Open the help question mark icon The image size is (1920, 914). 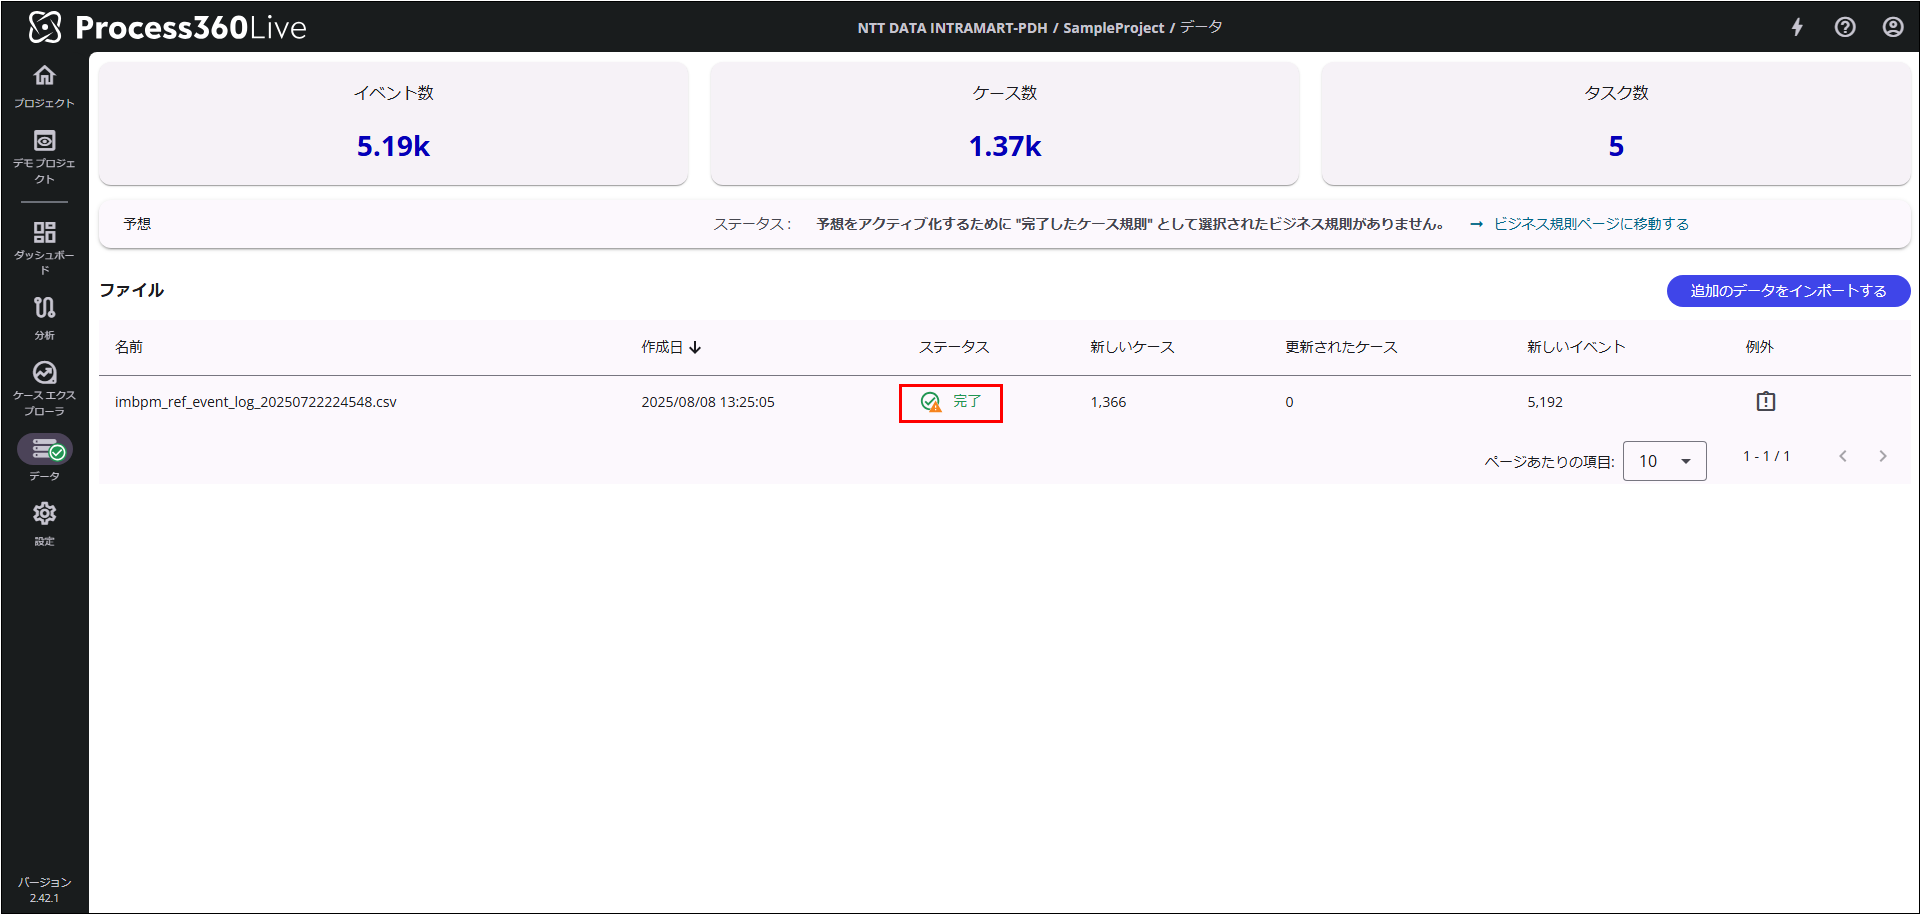pyautogui.click(x=1845, y=27)
